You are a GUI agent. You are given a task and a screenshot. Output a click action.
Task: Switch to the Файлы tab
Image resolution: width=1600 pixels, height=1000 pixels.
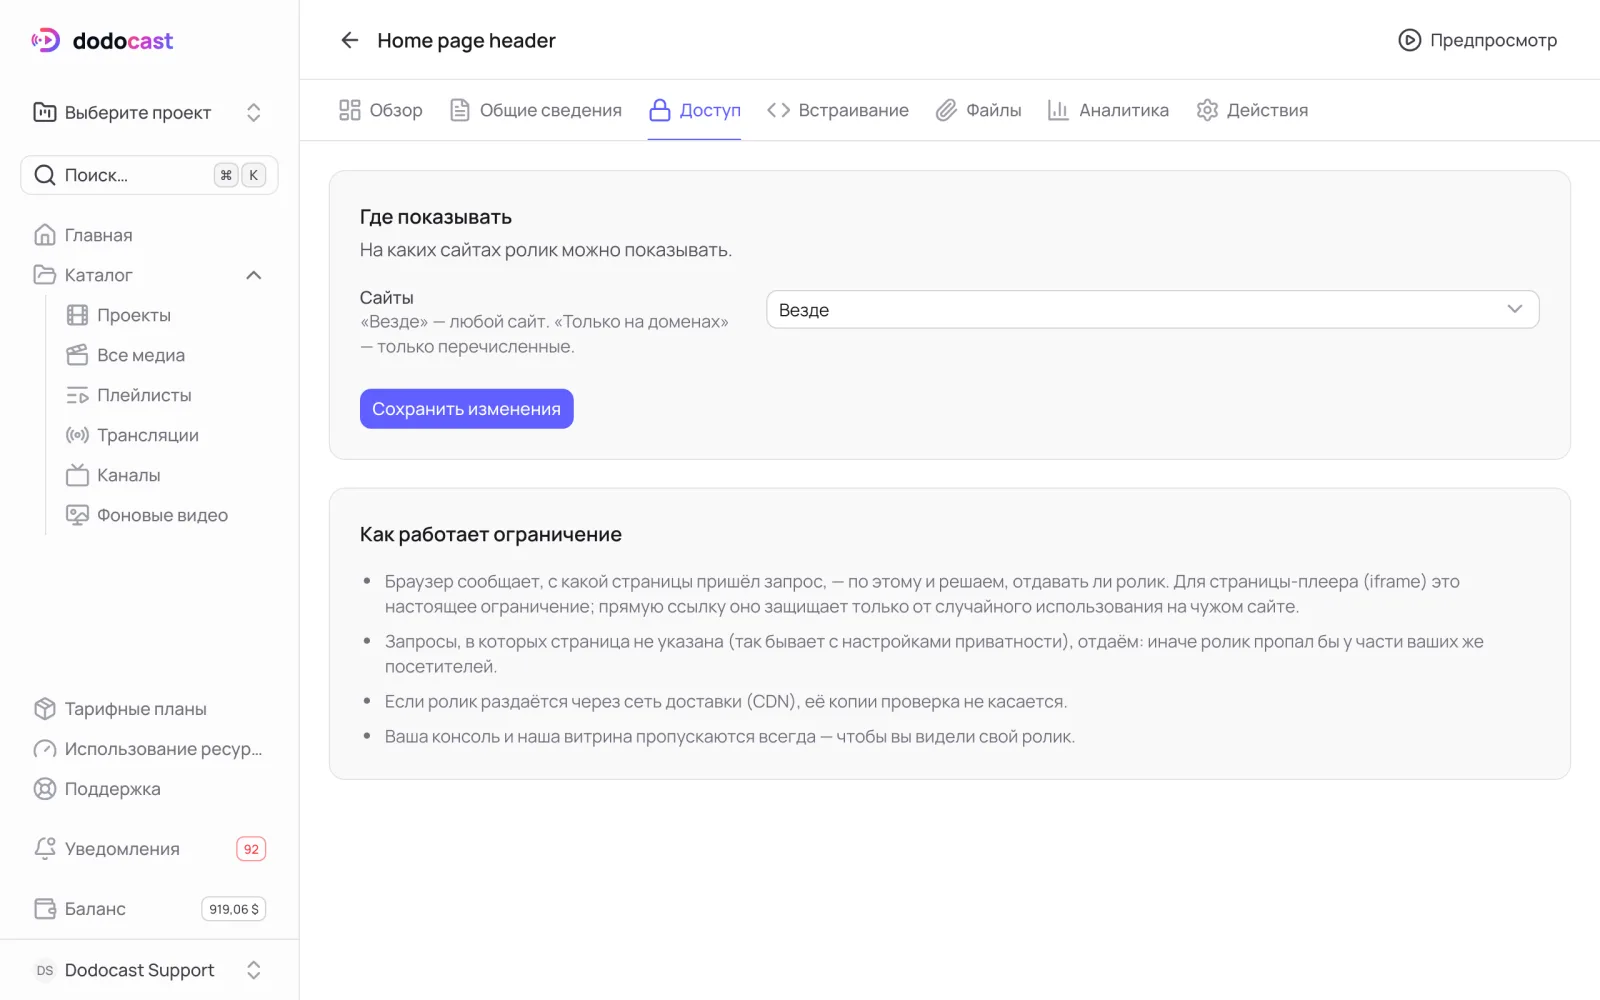click(x=979, y=110)
